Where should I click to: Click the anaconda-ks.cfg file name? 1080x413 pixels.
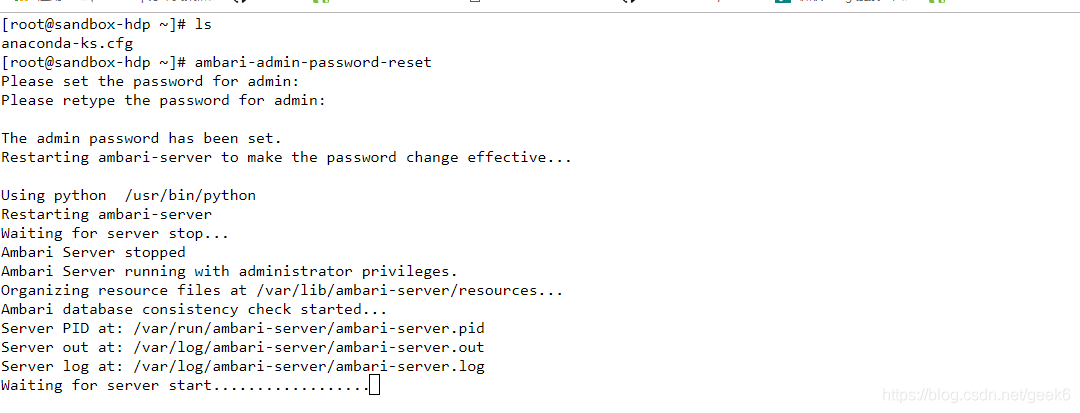pos(67,43)
